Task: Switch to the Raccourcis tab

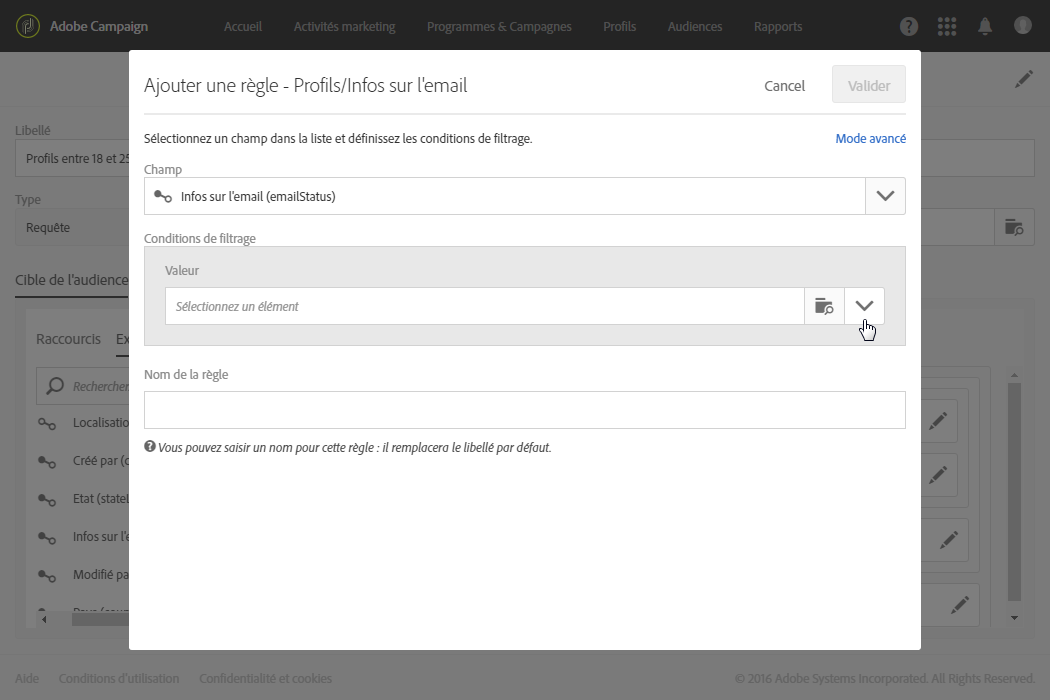Action: pos(68,339)
